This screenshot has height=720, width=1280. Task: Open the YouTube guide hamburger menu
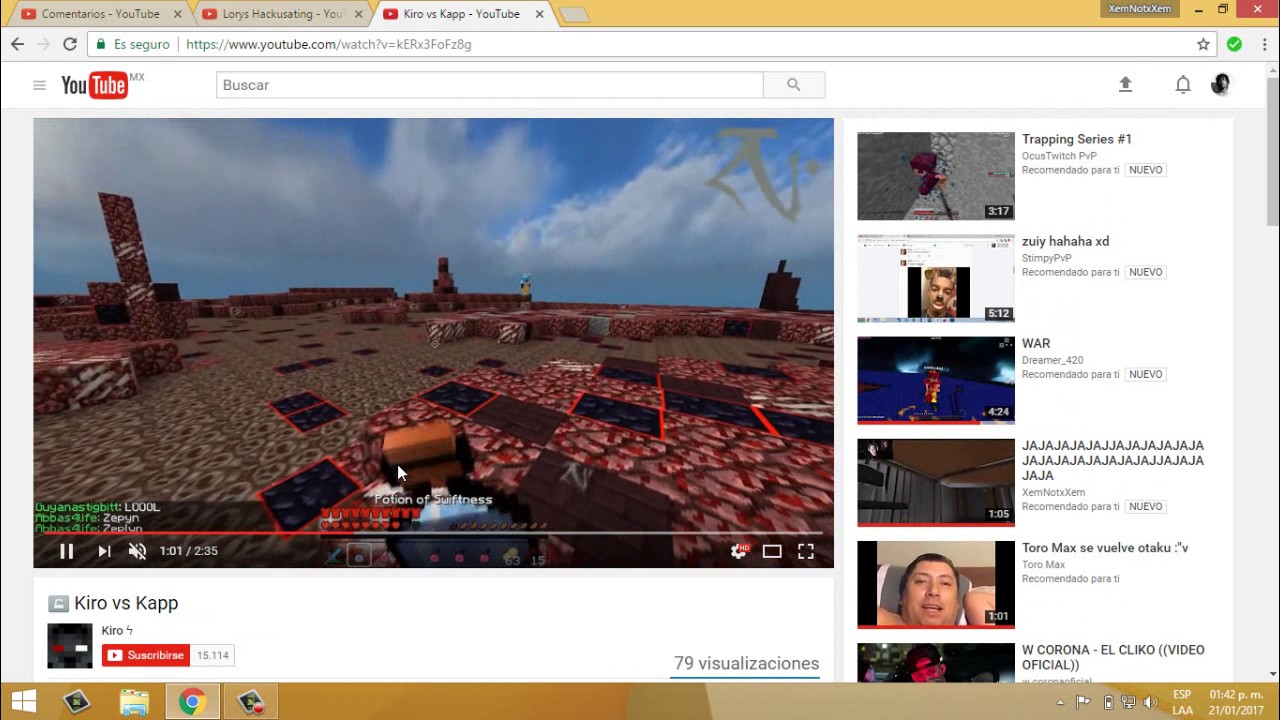click(x=40, y=85)
